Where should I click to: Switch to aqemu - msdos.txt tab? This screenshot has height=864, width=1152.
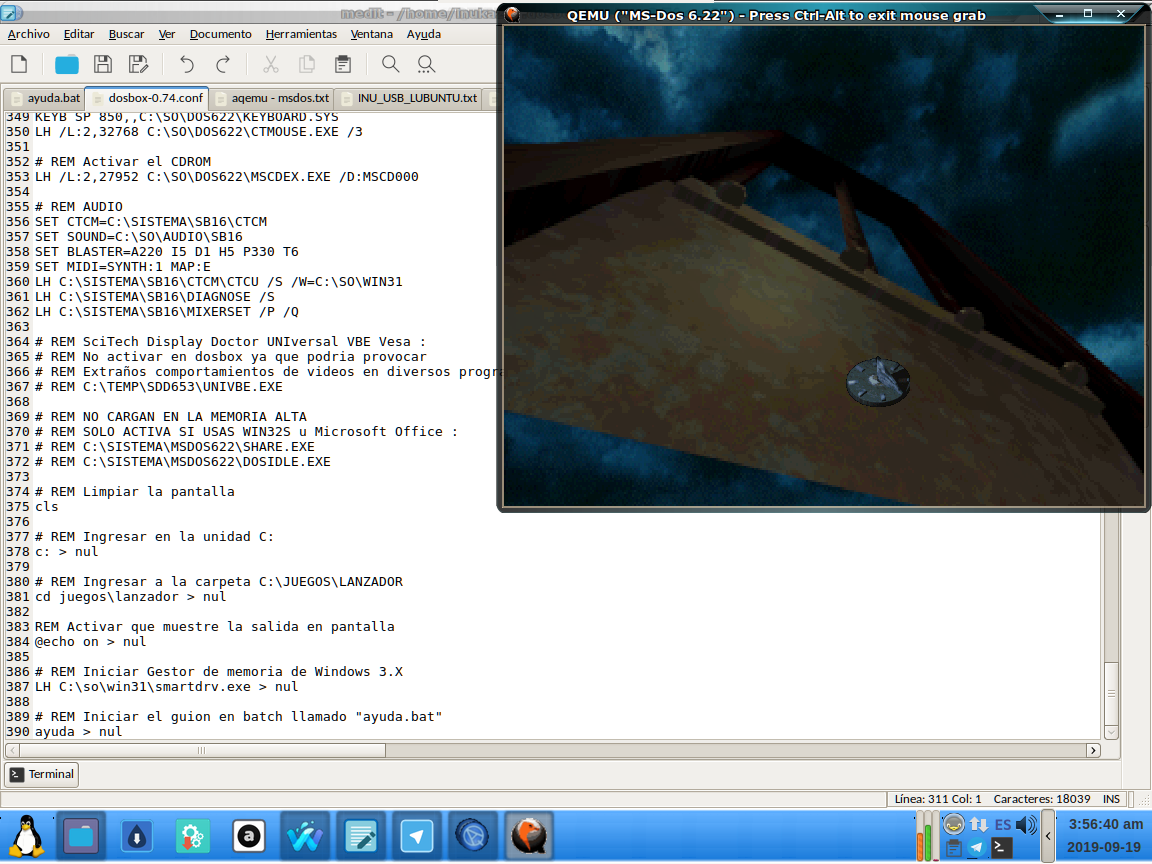272,98
